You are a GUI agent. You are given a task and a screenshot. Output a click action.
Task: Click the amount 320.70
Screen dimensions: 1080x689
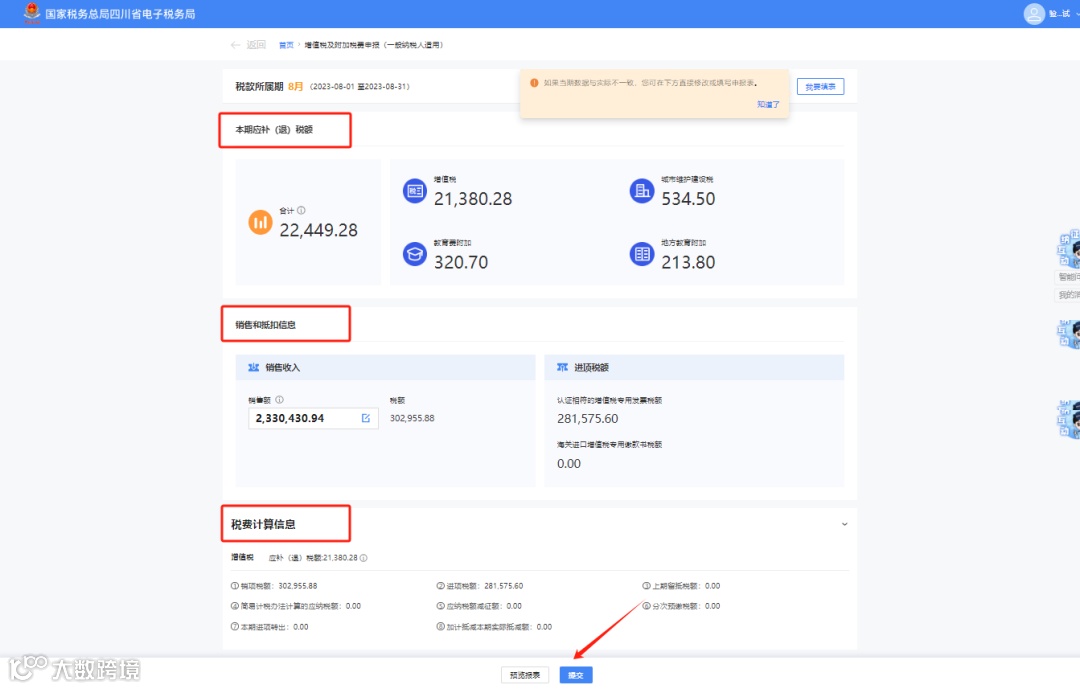[x=461, y=263]
